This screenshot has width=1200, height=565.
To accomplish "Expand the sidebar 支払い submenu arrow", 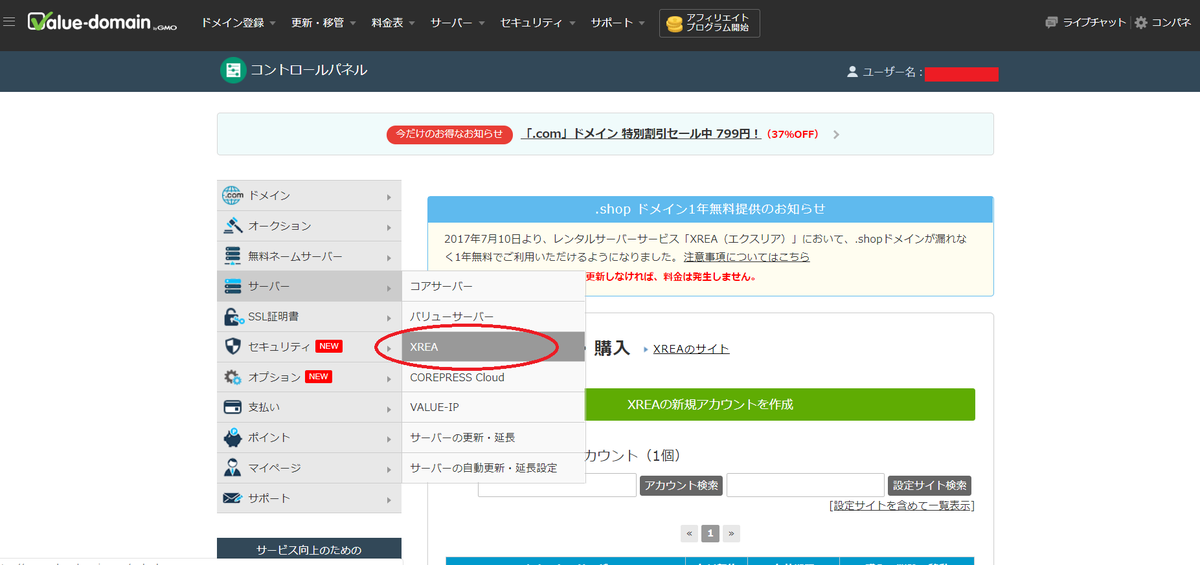I will (x=389, y=408).
